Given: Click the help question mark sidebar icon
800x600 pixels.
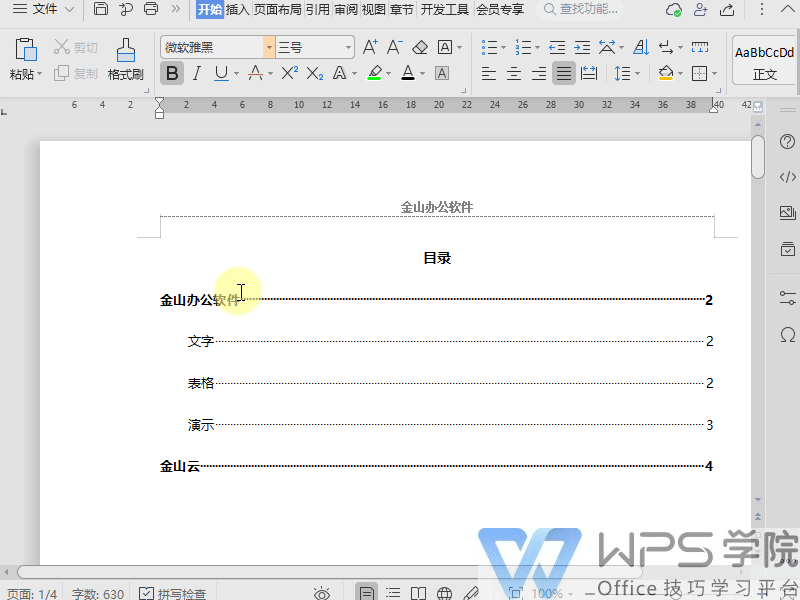Looking at the screenshot, I should [787, 142].
